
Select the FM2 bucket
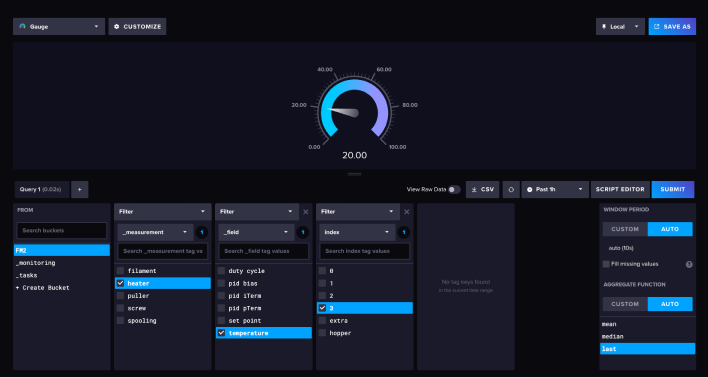62,250
